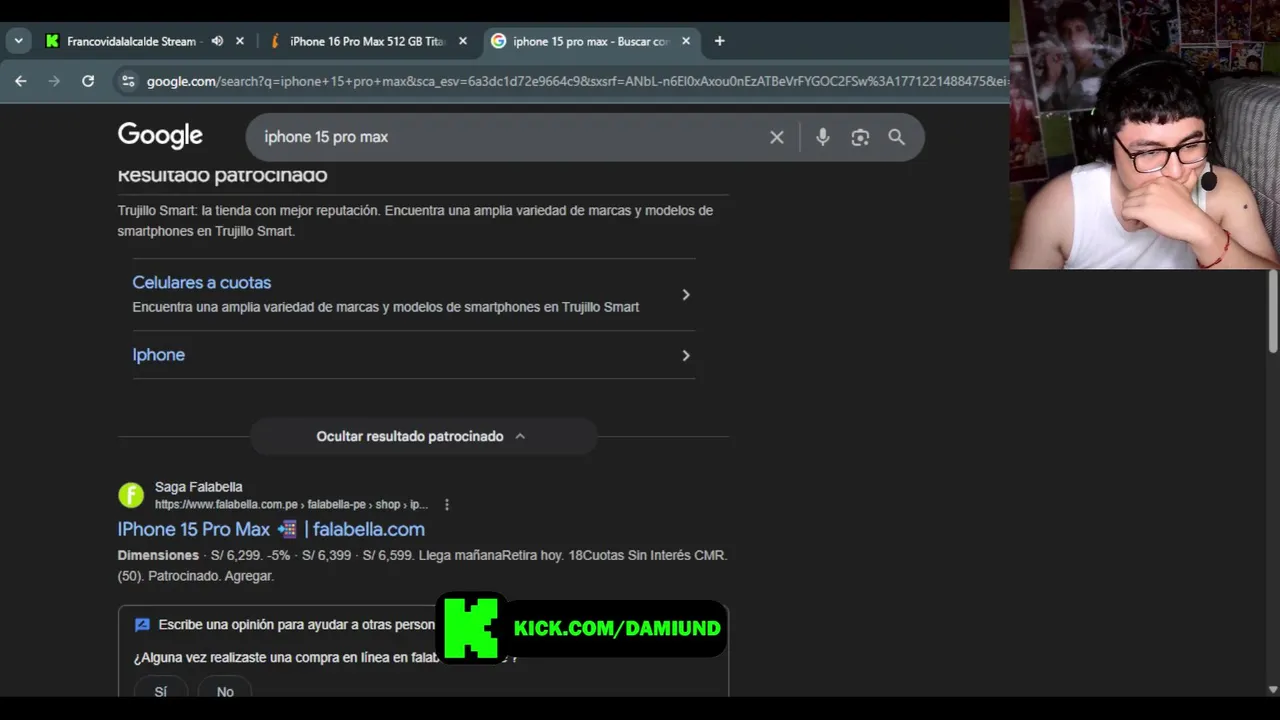1280x720 pixels.
Task: Answer Sí to online purchase question
Action: coord(160,691)
